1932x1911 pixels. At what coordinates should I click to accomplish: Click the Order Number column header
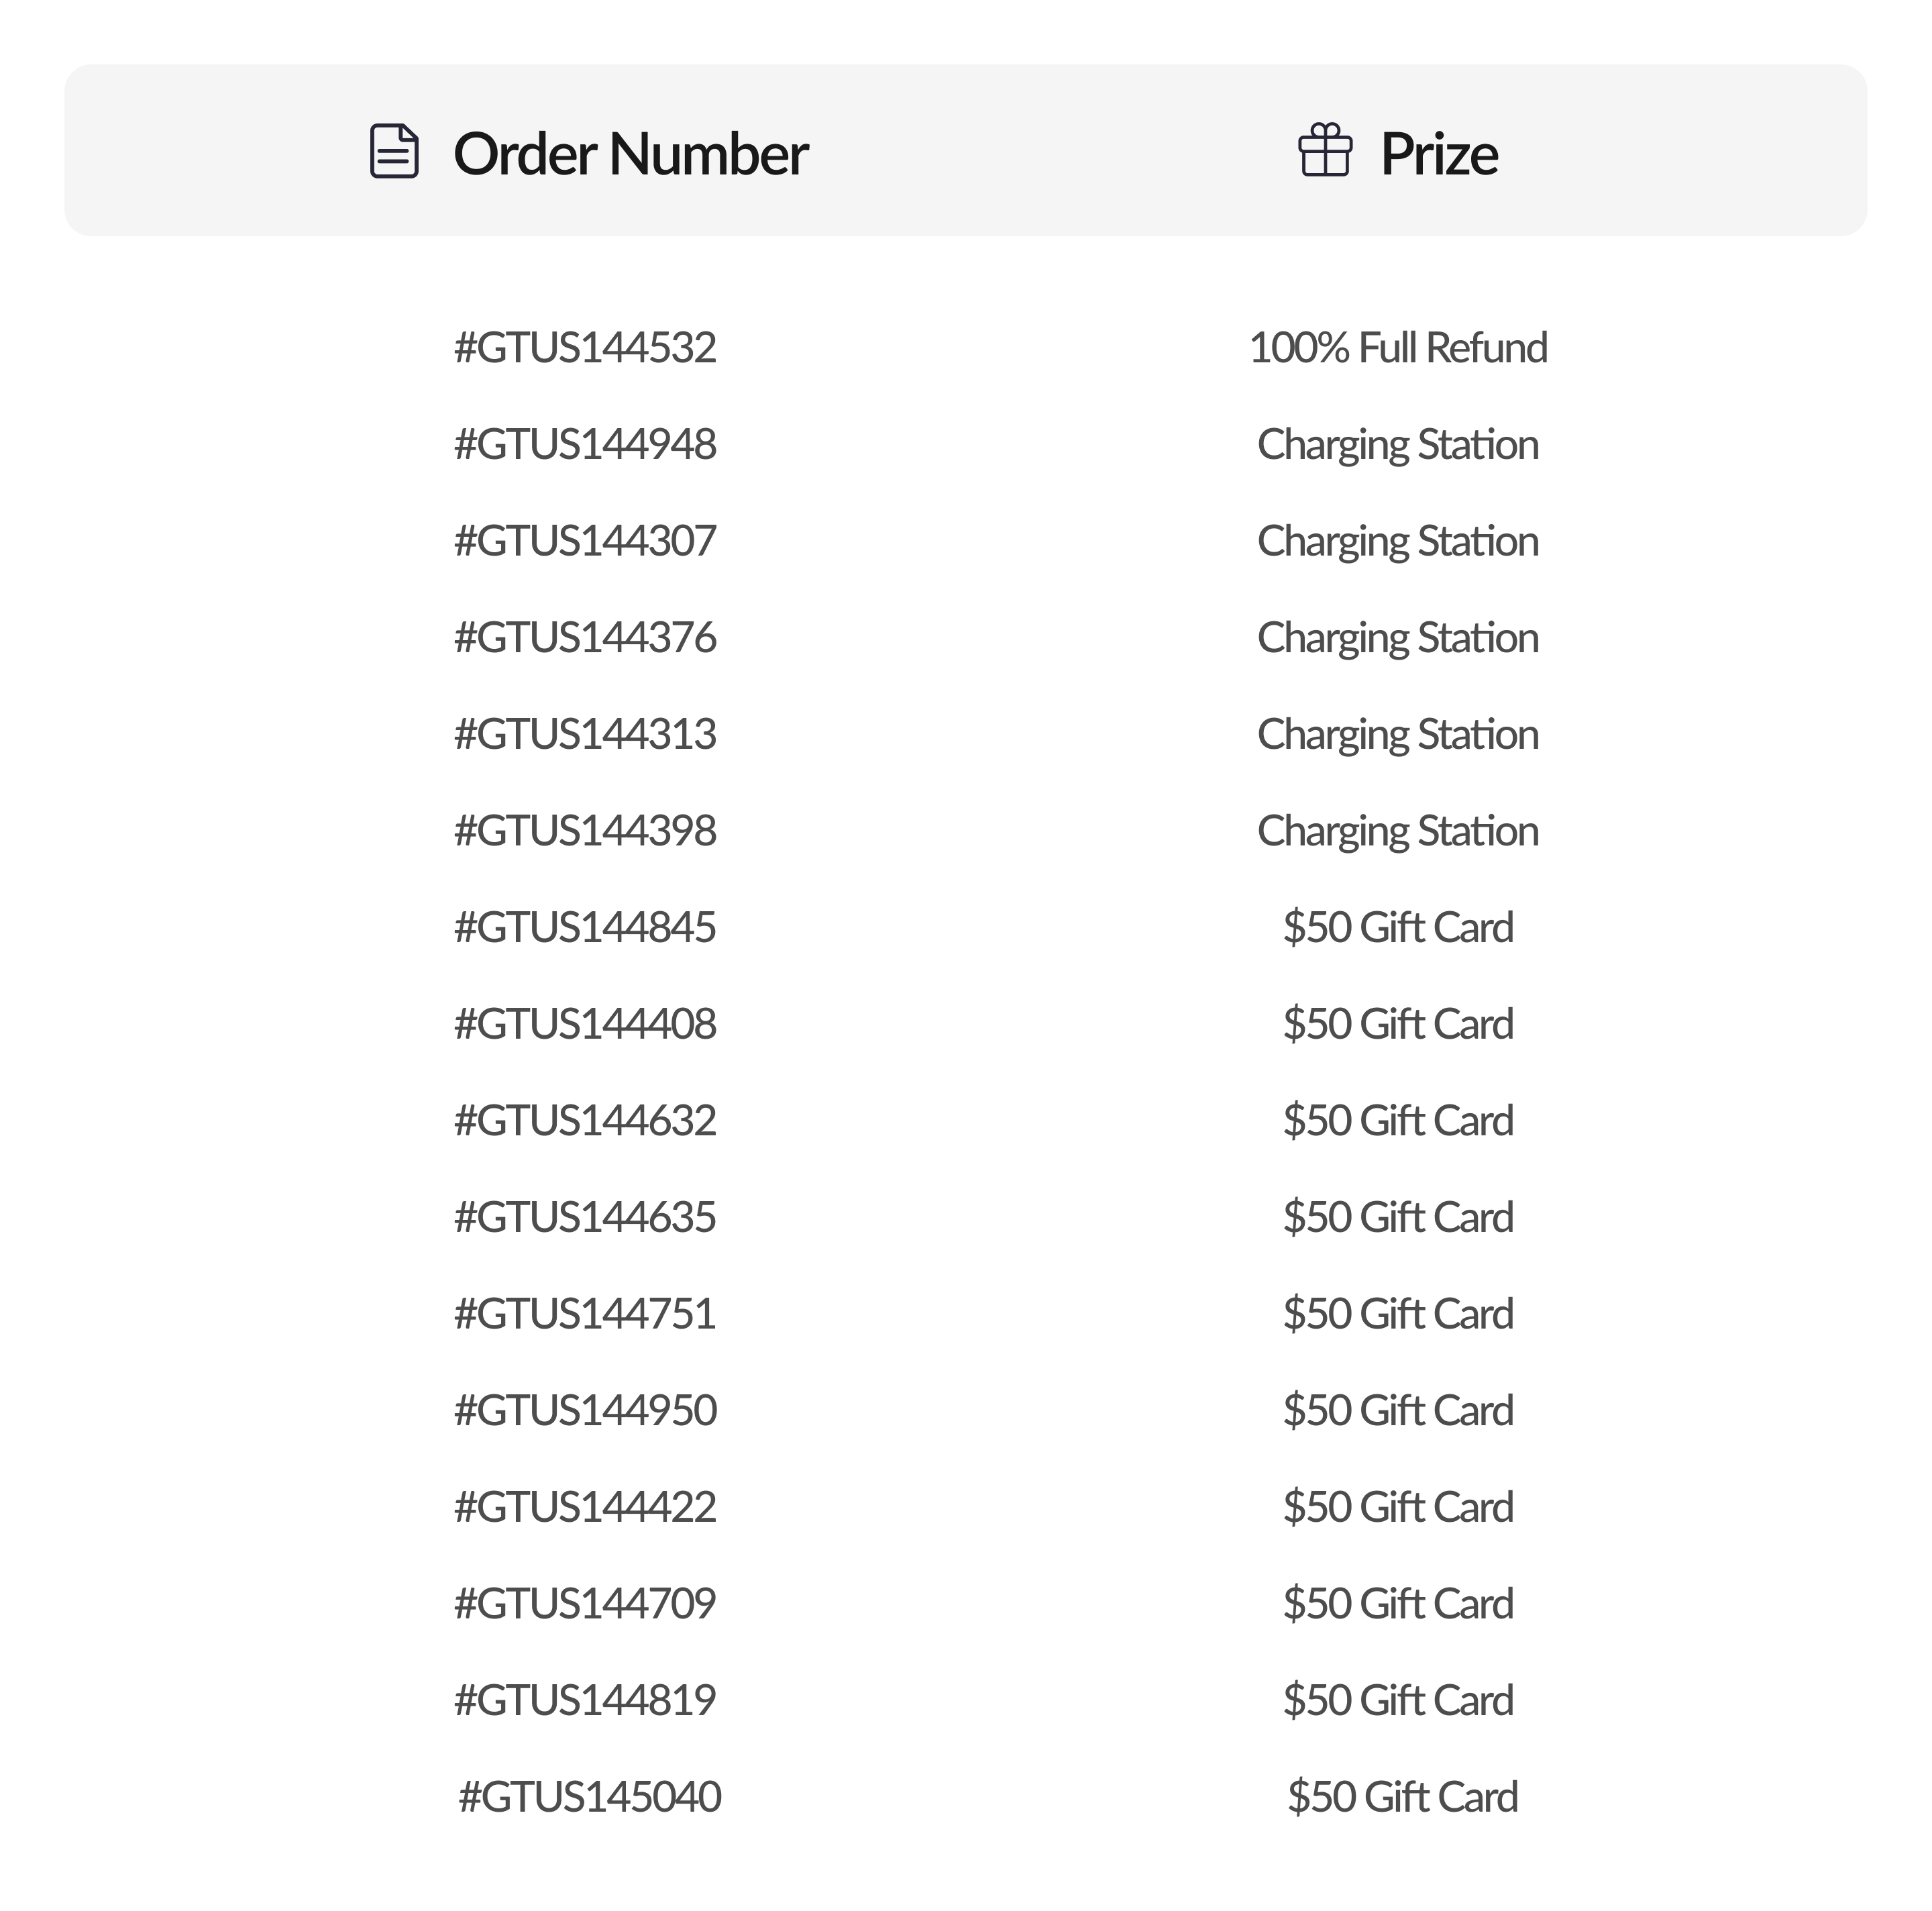(630, 154)
